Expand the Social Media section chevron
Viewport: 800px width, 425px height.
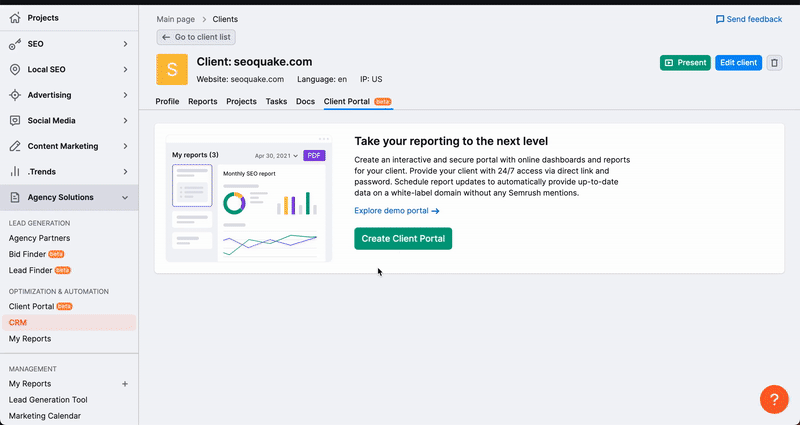click(x=125, y=120)
